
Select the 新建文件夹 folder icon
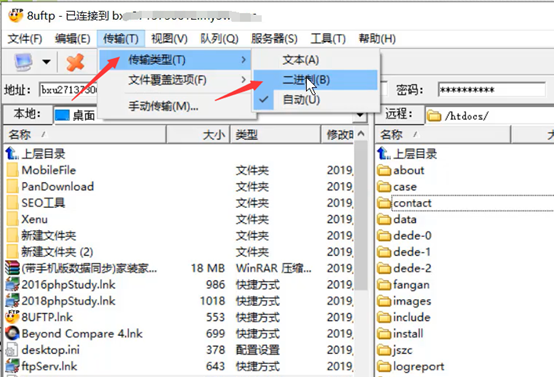tap(13, 235)
